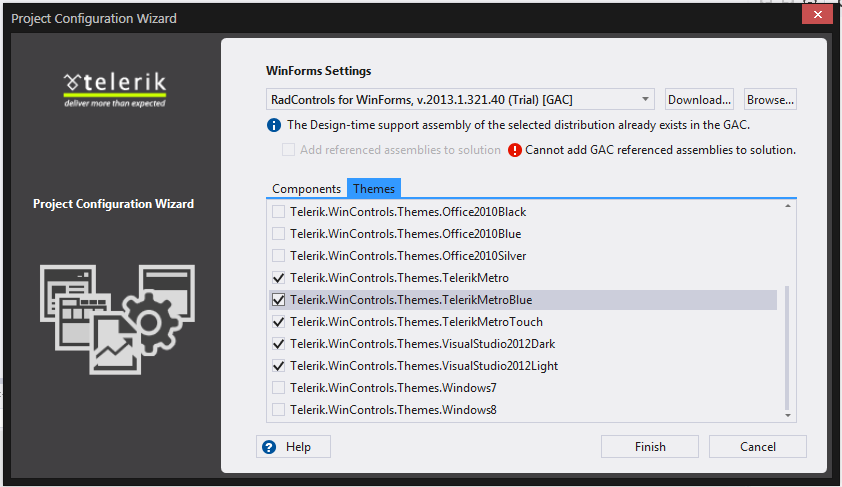Check the Office2010Silver theme checkbox
This screenshot has width=842, height=487.
[278, 256]
